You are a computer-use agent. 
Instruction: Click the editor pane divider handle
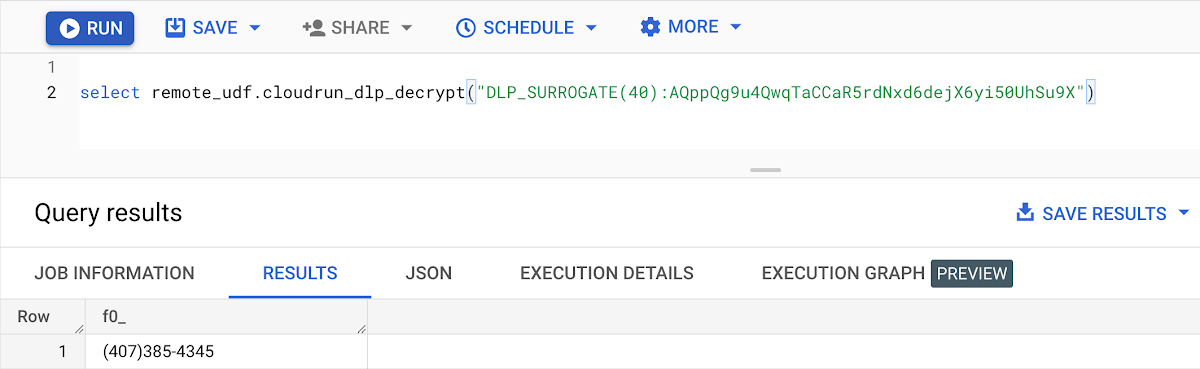765,170
